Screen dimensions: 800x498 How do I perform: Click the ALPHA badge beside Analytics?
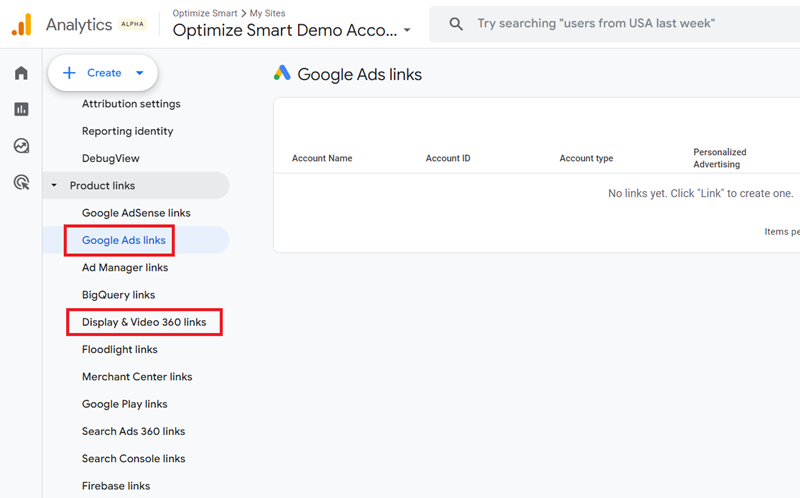133,24
